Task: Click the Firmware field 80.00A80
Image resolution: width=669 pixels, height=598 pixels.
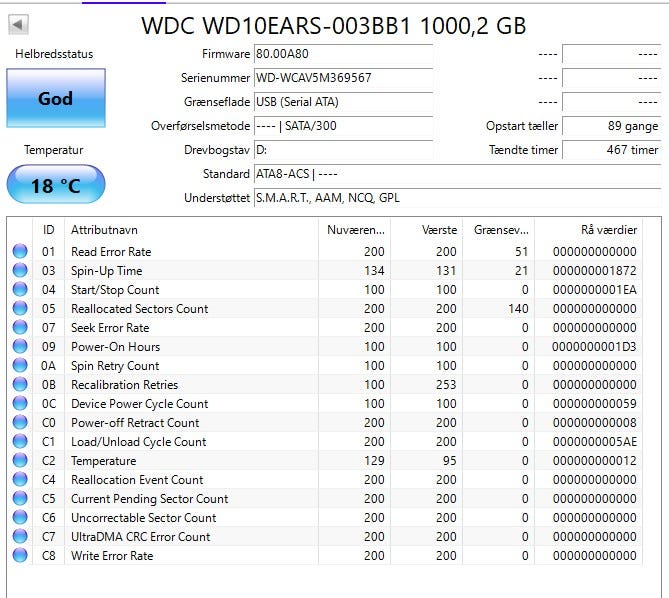Action: coord(343,54)
